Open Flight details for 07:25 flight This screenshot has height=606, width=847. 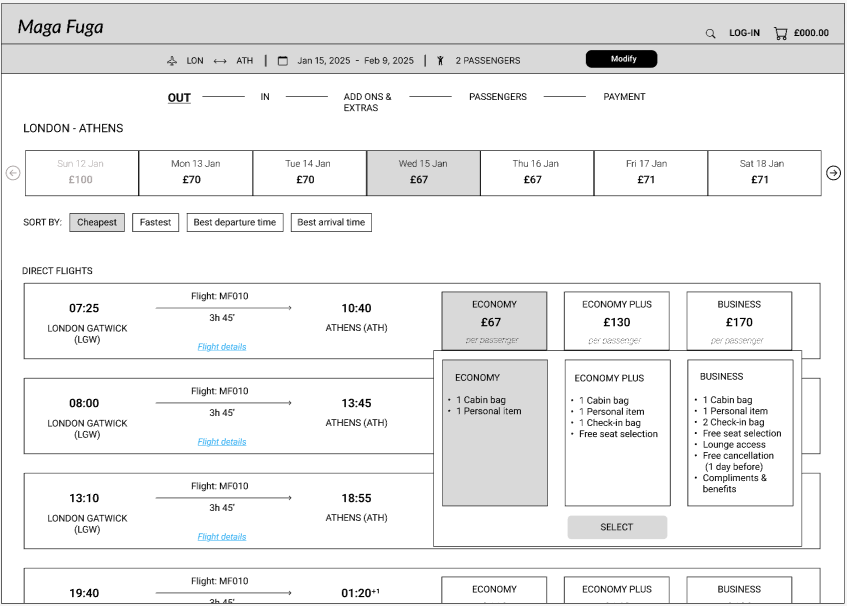[x=222, y=347]
